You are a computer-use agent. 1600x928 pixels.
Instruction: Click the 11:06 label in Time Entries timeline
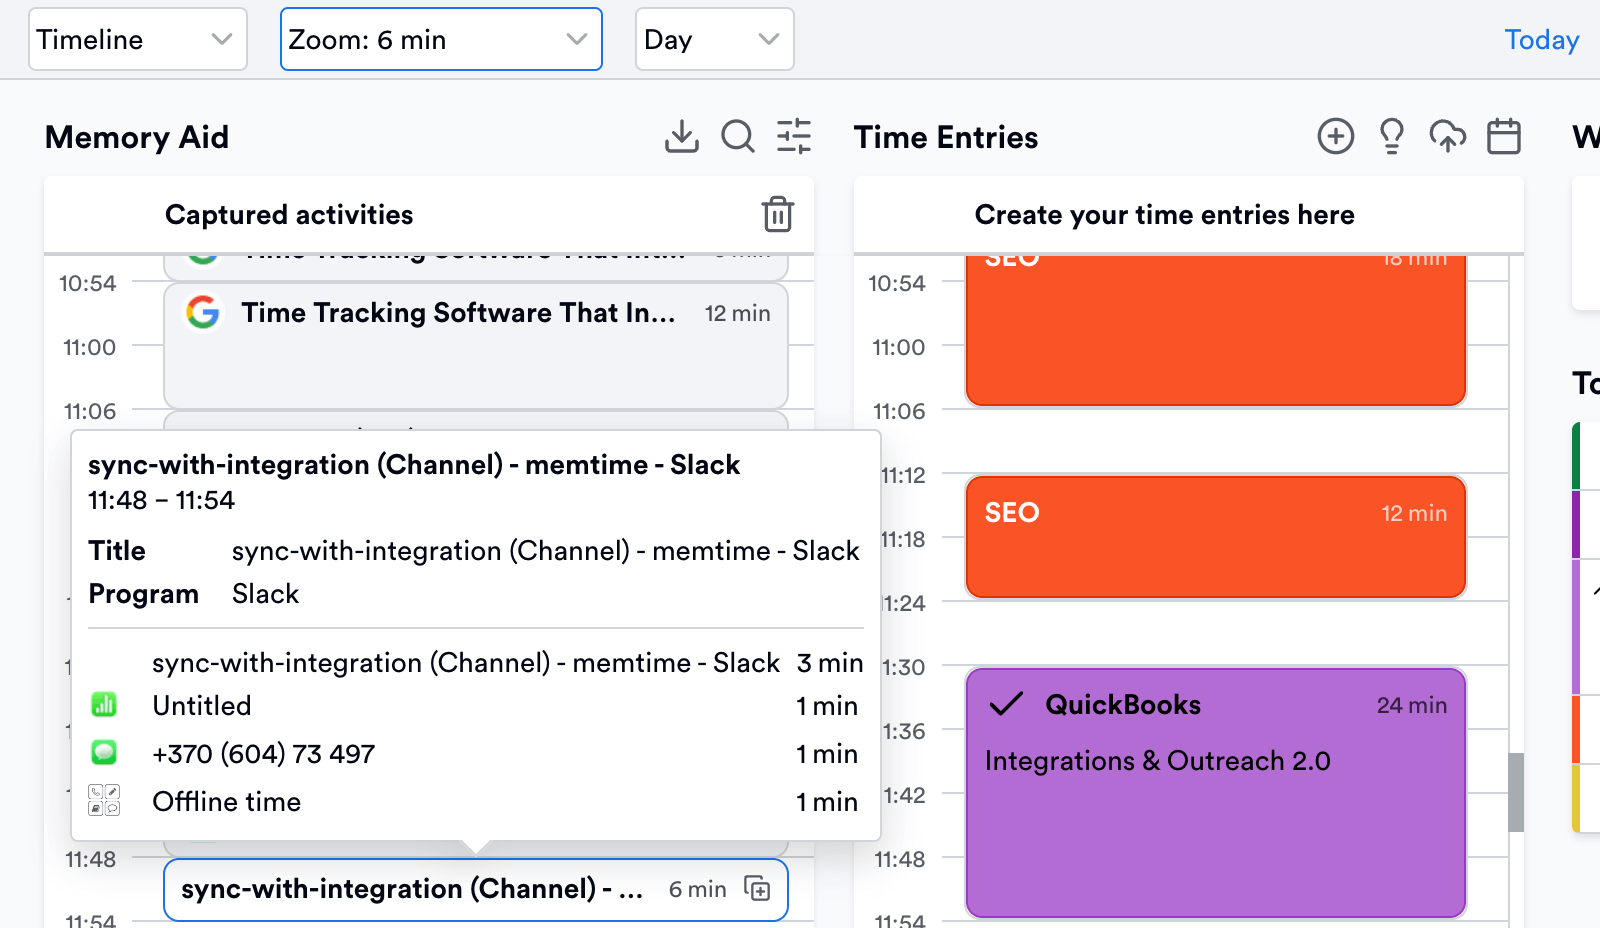tap(899, 411)
